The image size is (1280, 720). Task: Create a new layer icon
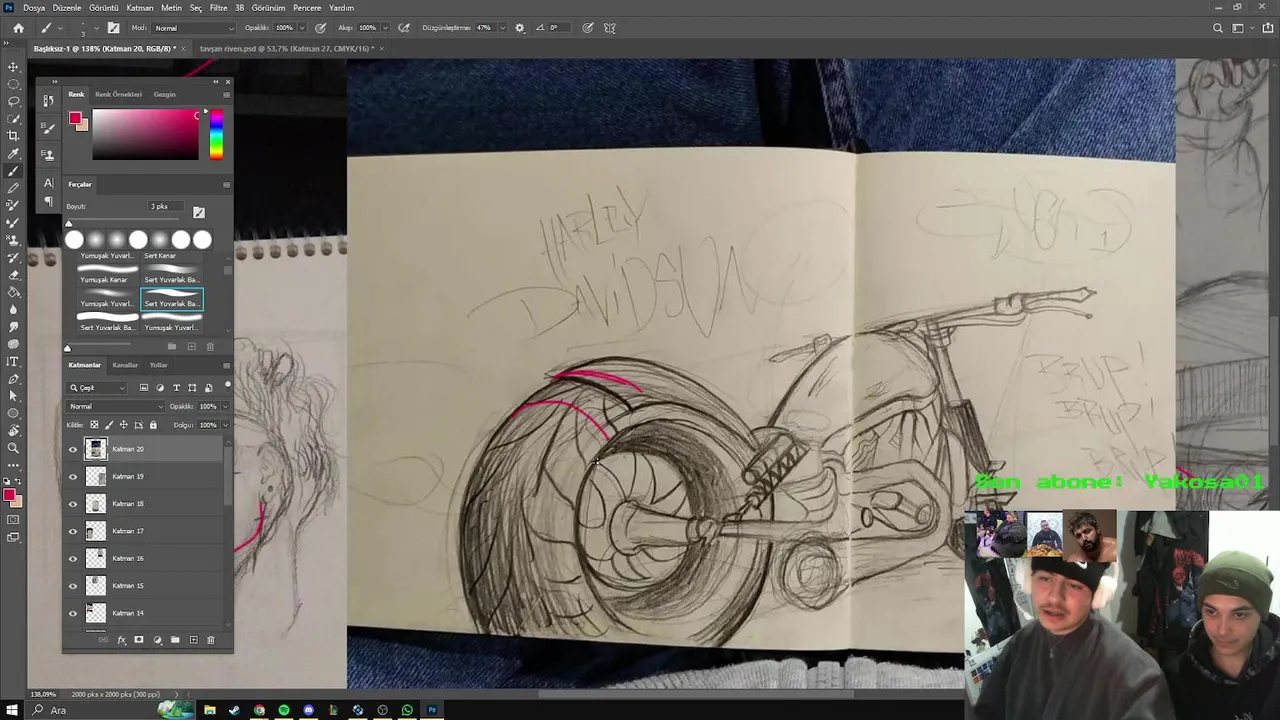[x=193, y=640]
